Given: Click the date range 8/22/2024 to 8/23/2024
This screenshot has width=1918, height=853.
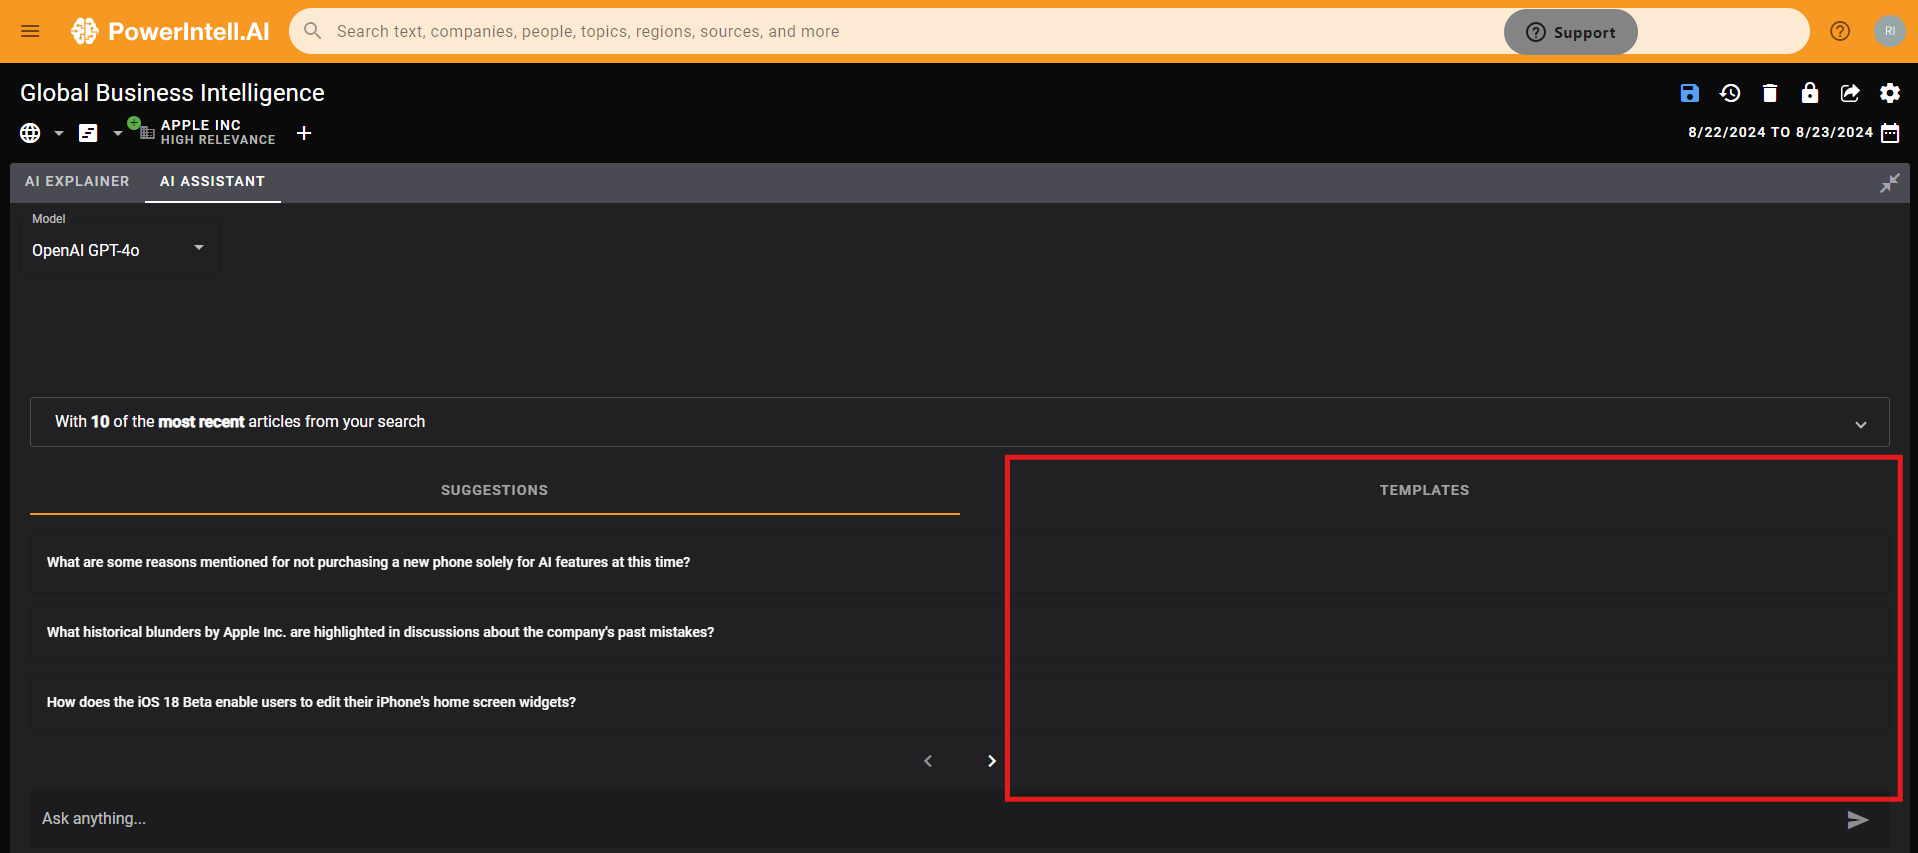Looking at the screenshot, I should tap(1780, 132).
